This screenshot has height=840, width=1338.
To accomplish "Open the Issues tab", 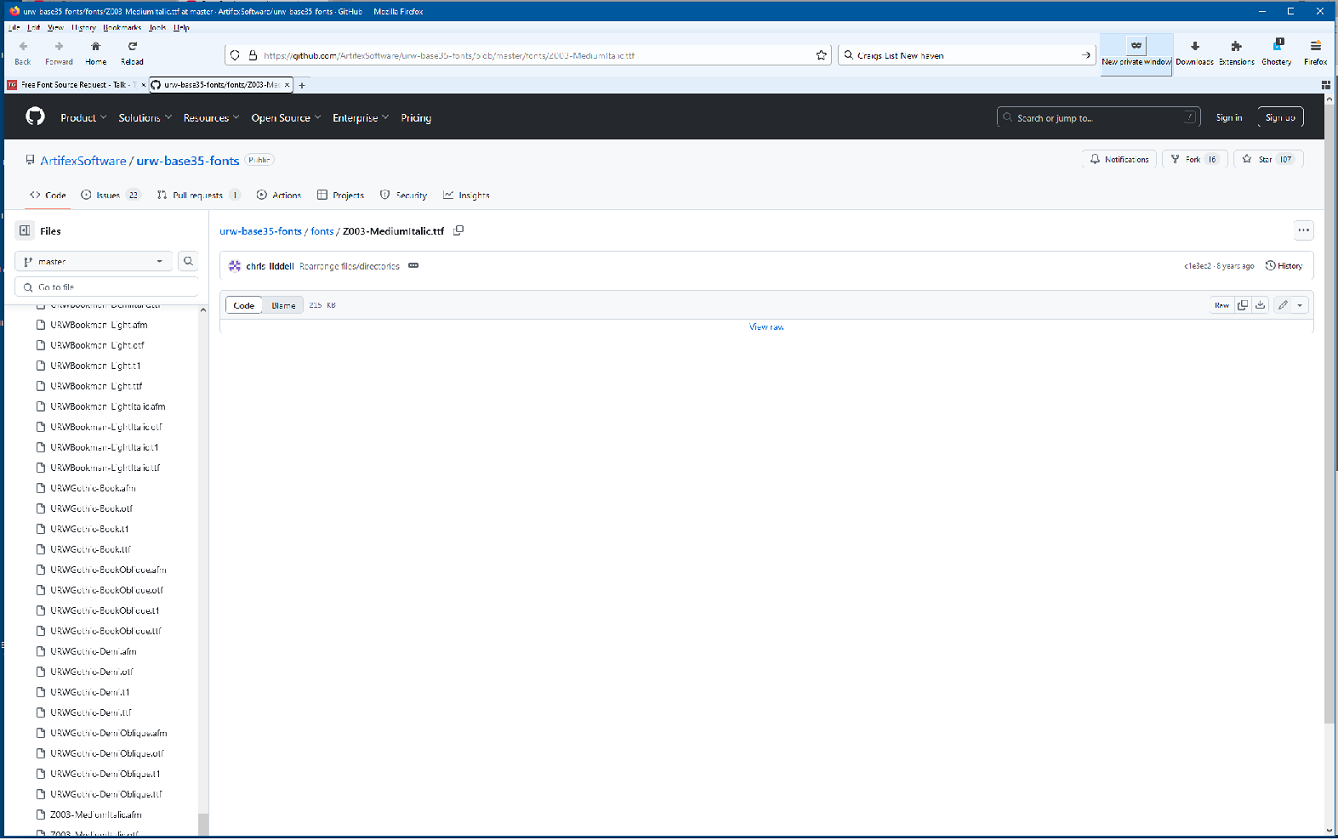I will pos(110,195).
